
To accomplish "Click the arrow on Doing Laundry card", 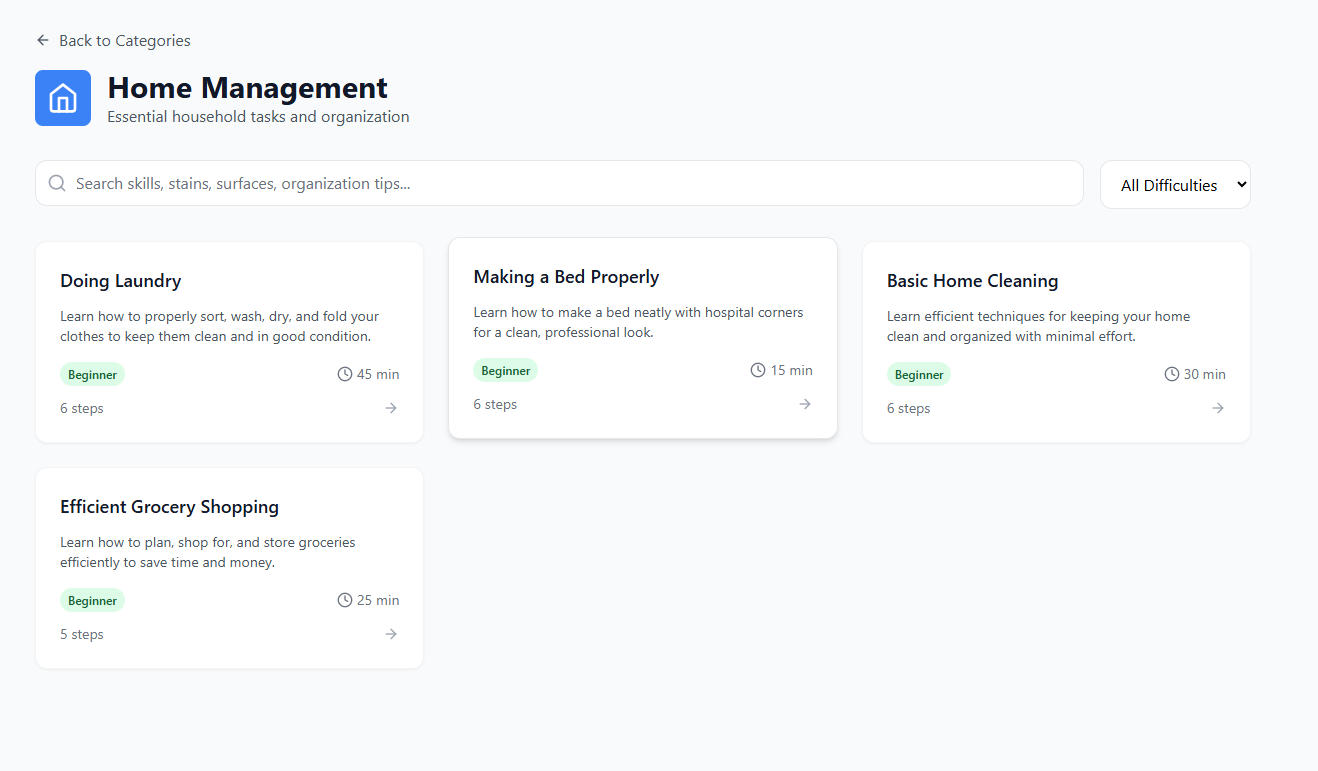I will [x=391, y=408].
